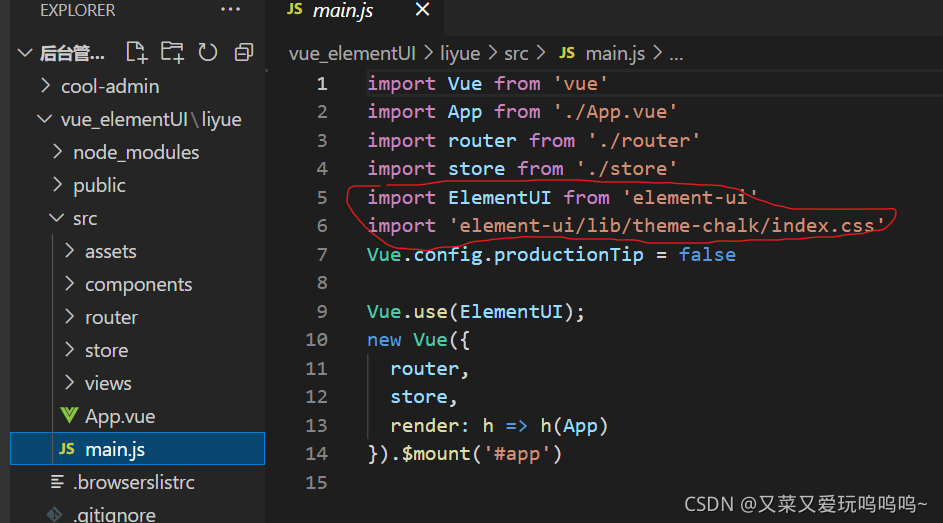Open Explorer more actions ellipsis menu
Viewport: 943px width, 523px height.
click(230, 10)
